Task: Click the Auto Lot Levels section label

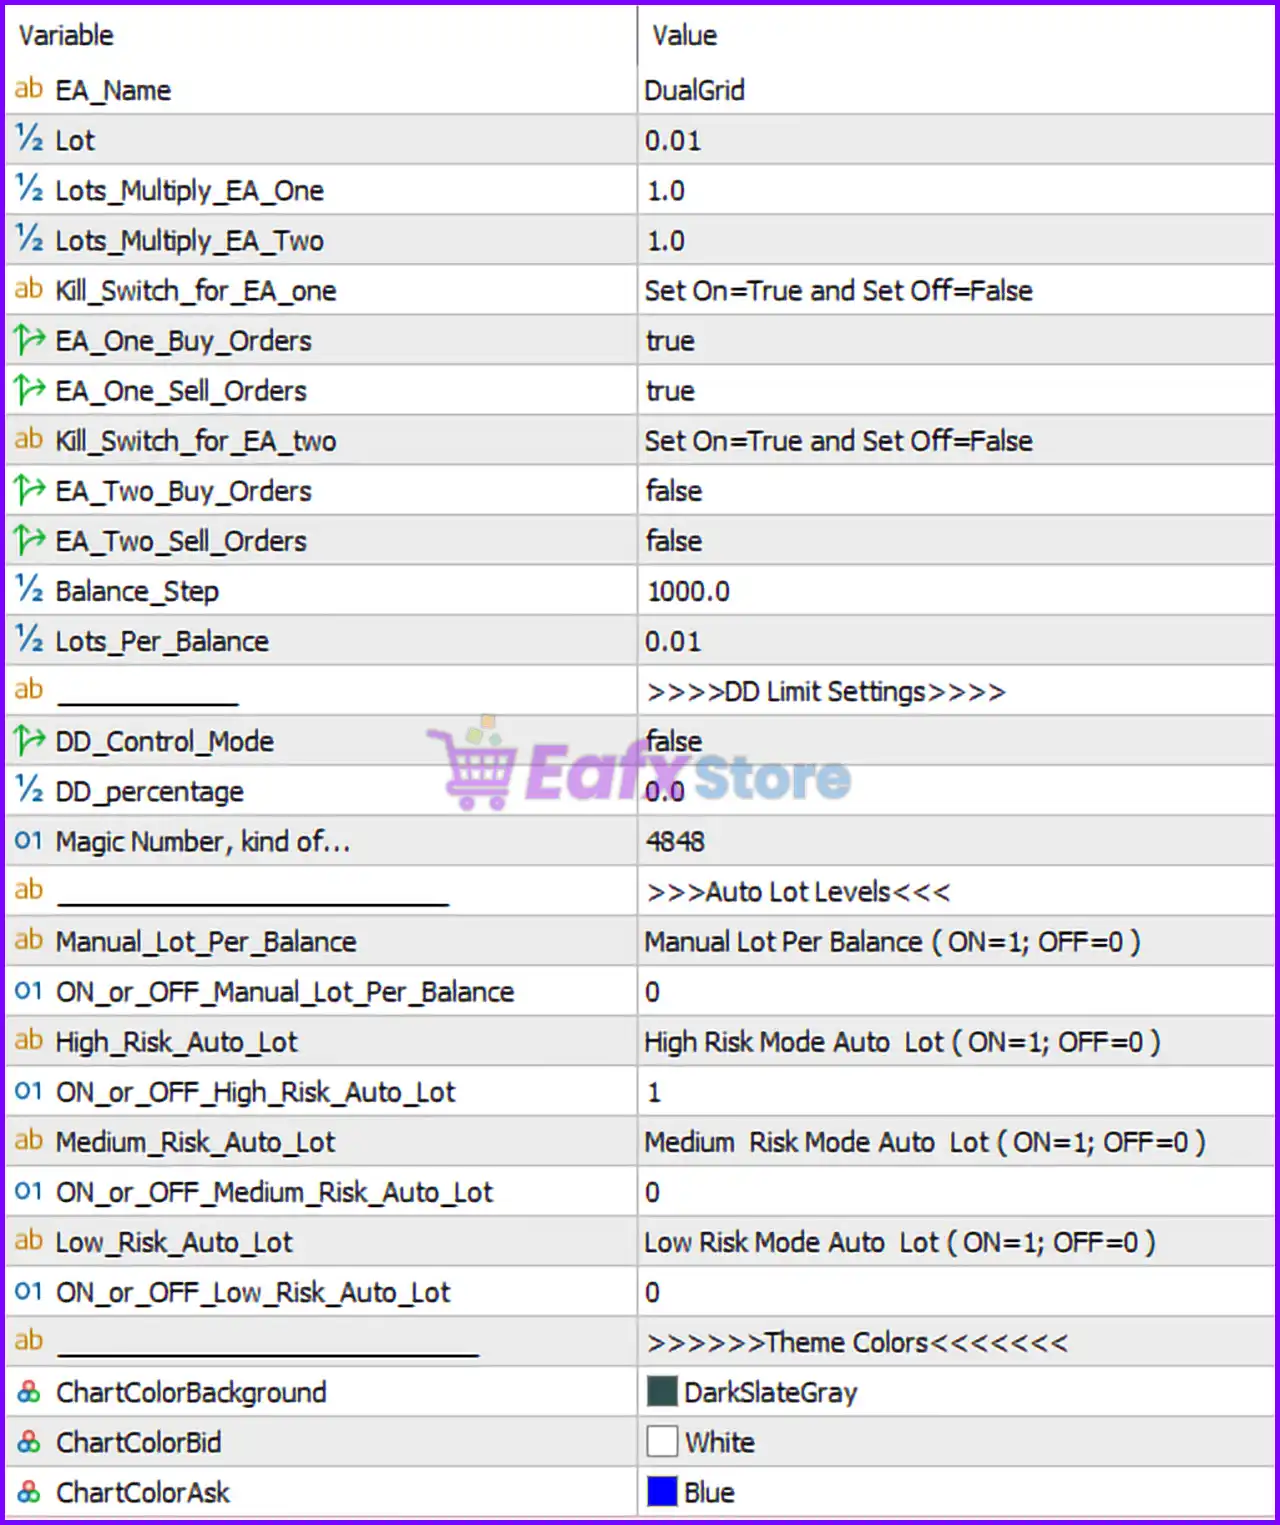Action: click(x=797, y=890)
